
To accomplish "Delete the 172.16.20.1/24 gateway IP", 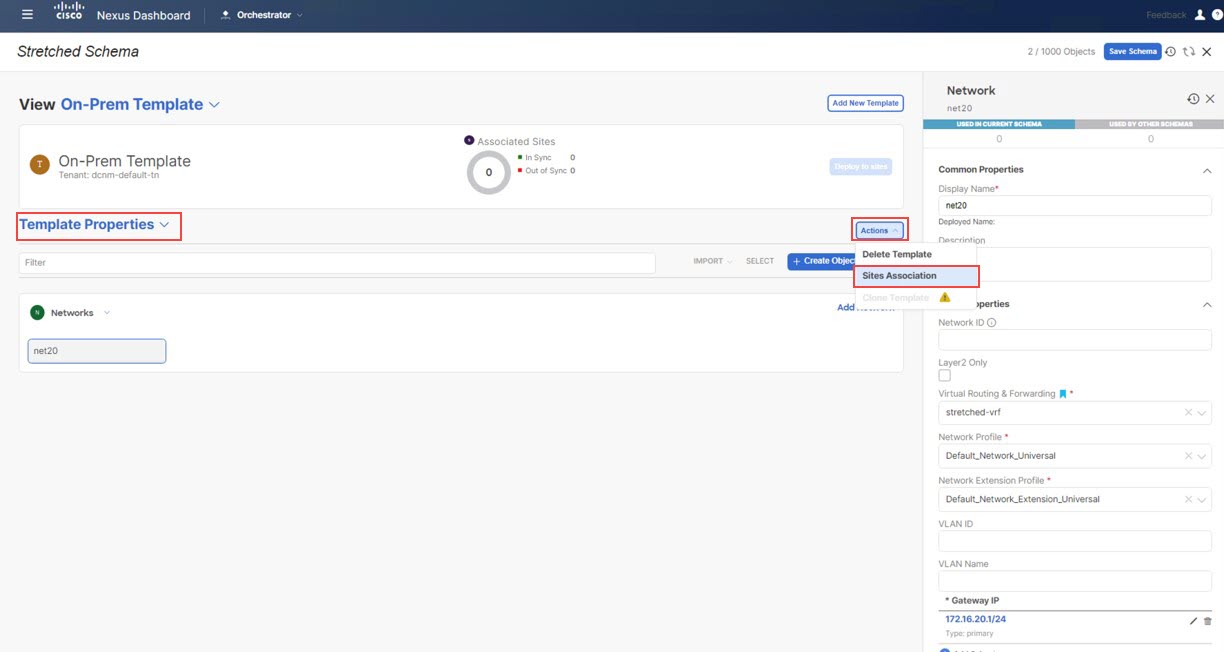I will pos(1208,621).
